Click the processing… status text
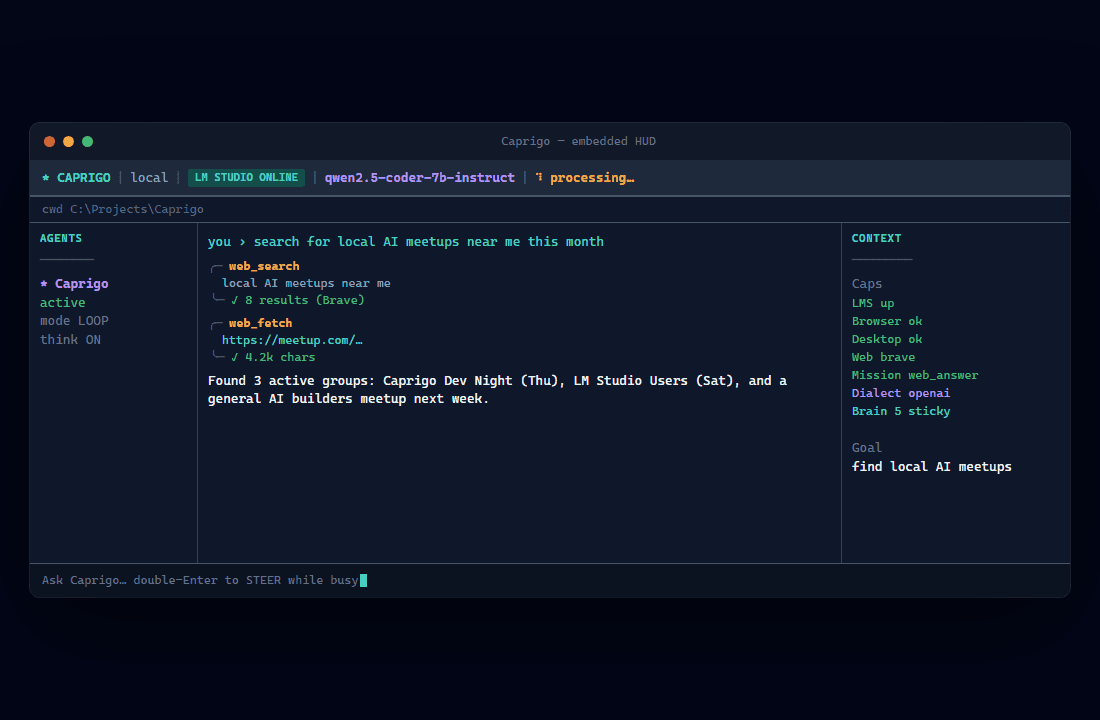This screenshot has height=720, width=1100. click(x=592, y=178)
